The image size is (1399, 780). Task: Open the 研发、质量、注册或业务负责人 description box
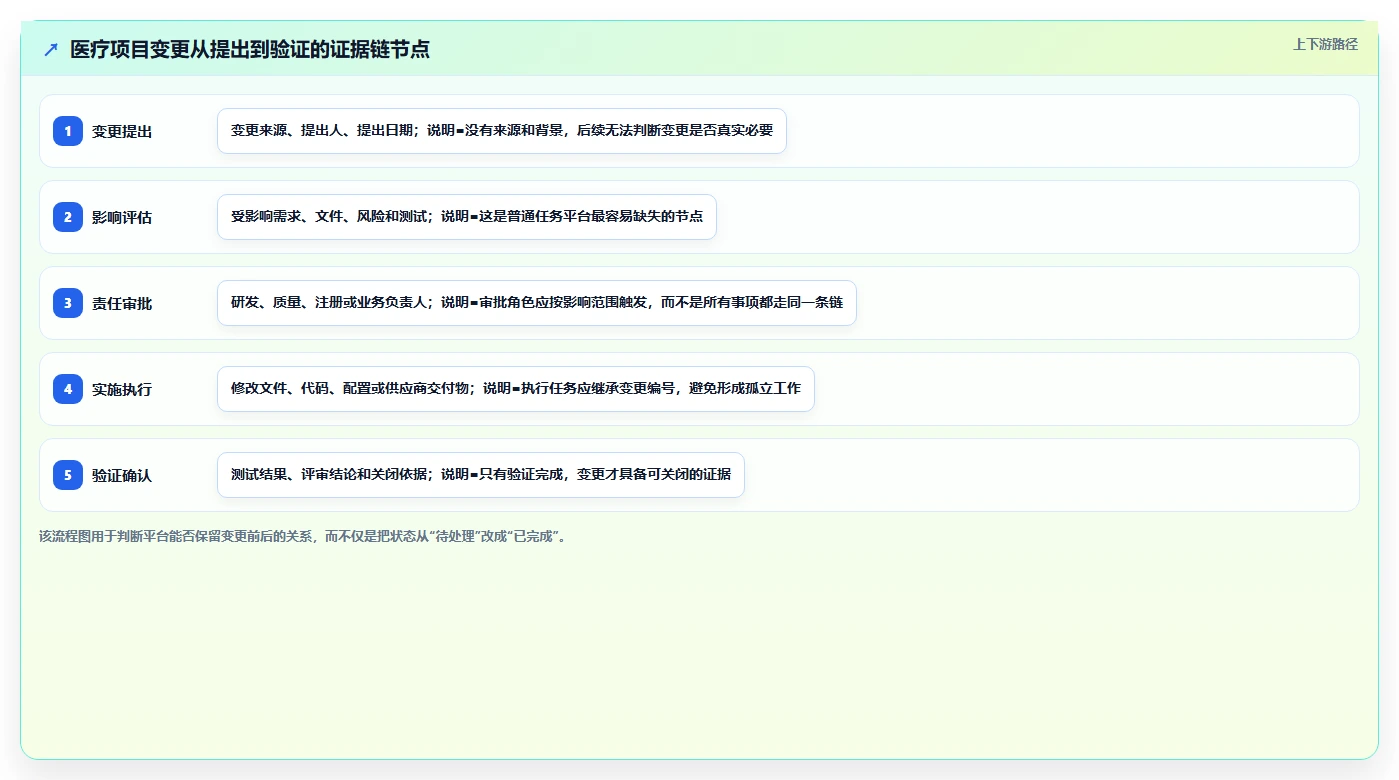[x=537, y=303]
